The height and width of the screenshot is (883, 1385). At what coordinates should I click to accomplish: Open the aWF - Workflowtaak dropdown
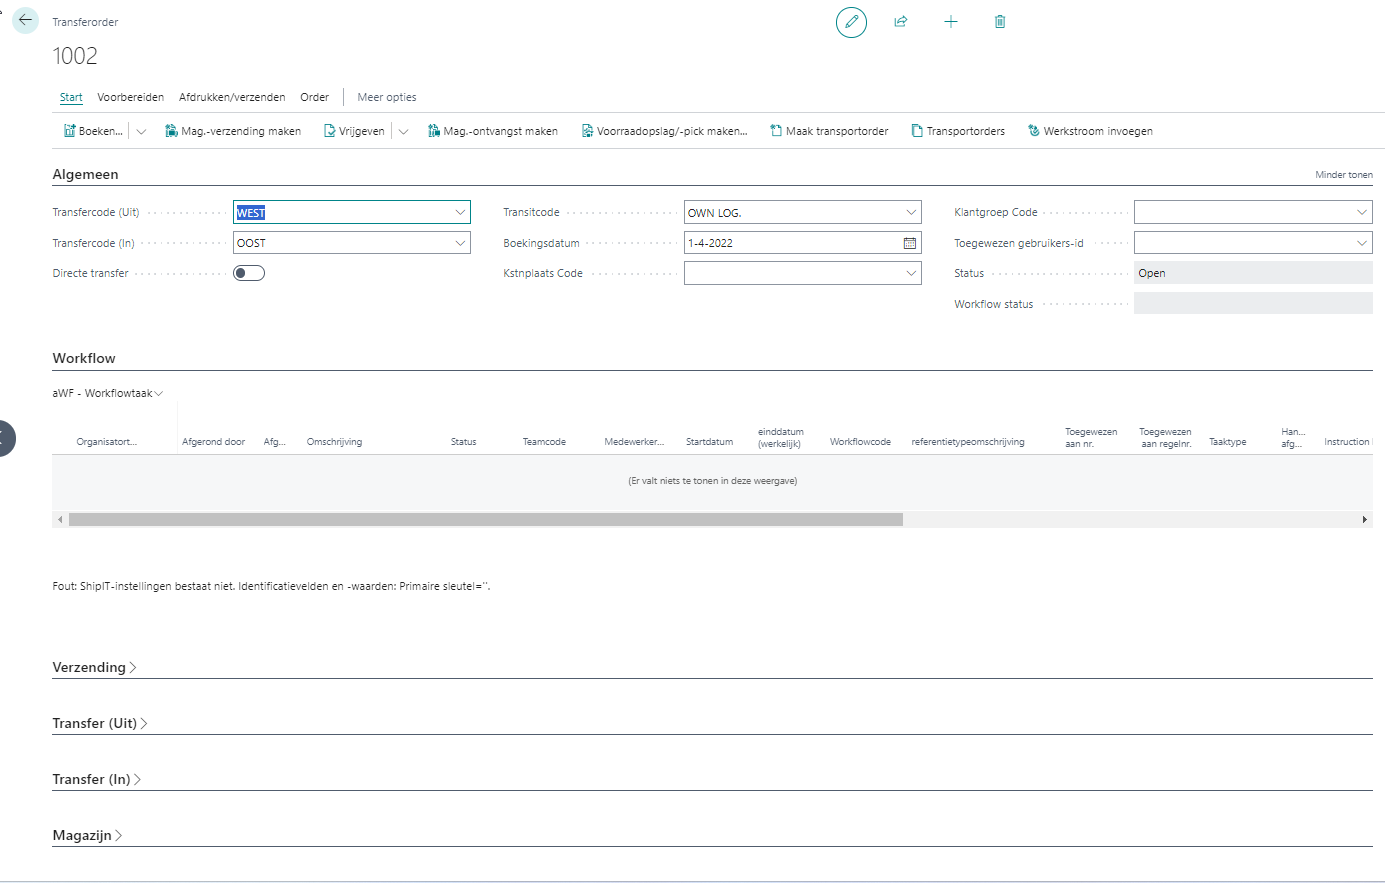108,393
